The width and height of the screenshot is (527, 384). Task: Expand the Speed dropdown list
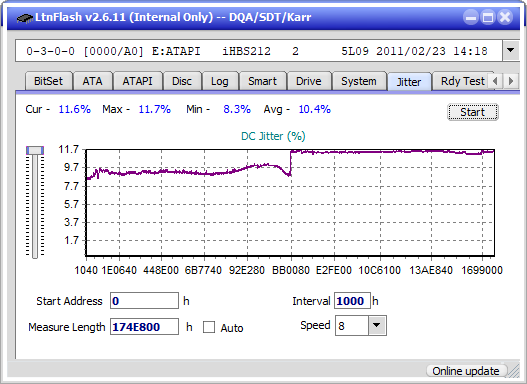click(x=377, y=325)
